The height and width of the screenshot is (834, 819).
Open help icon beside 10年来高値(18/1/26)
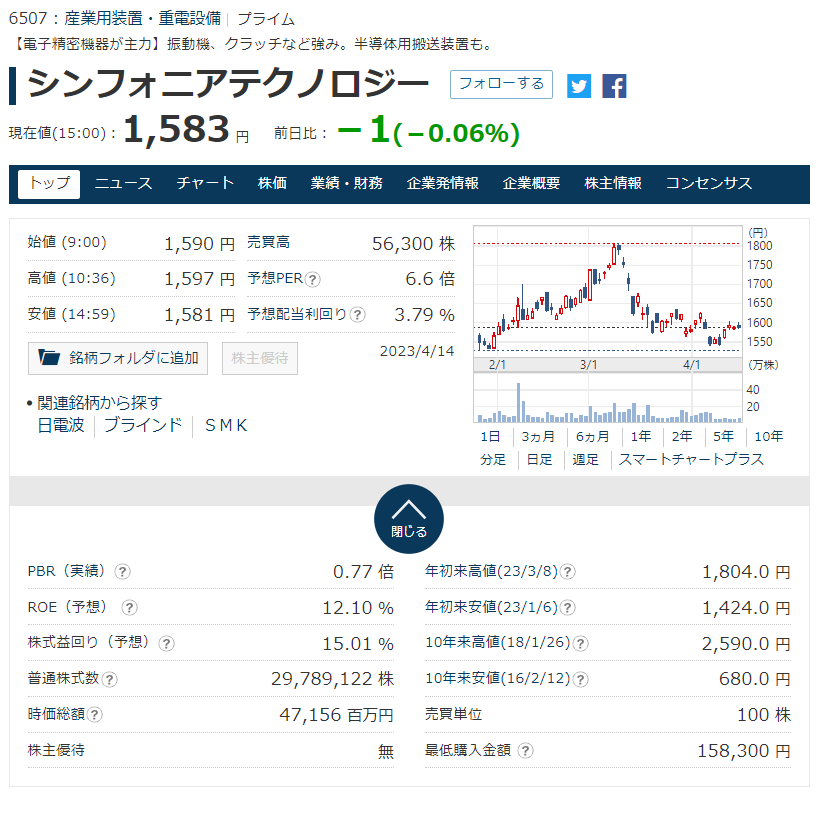tap(580, 644)
